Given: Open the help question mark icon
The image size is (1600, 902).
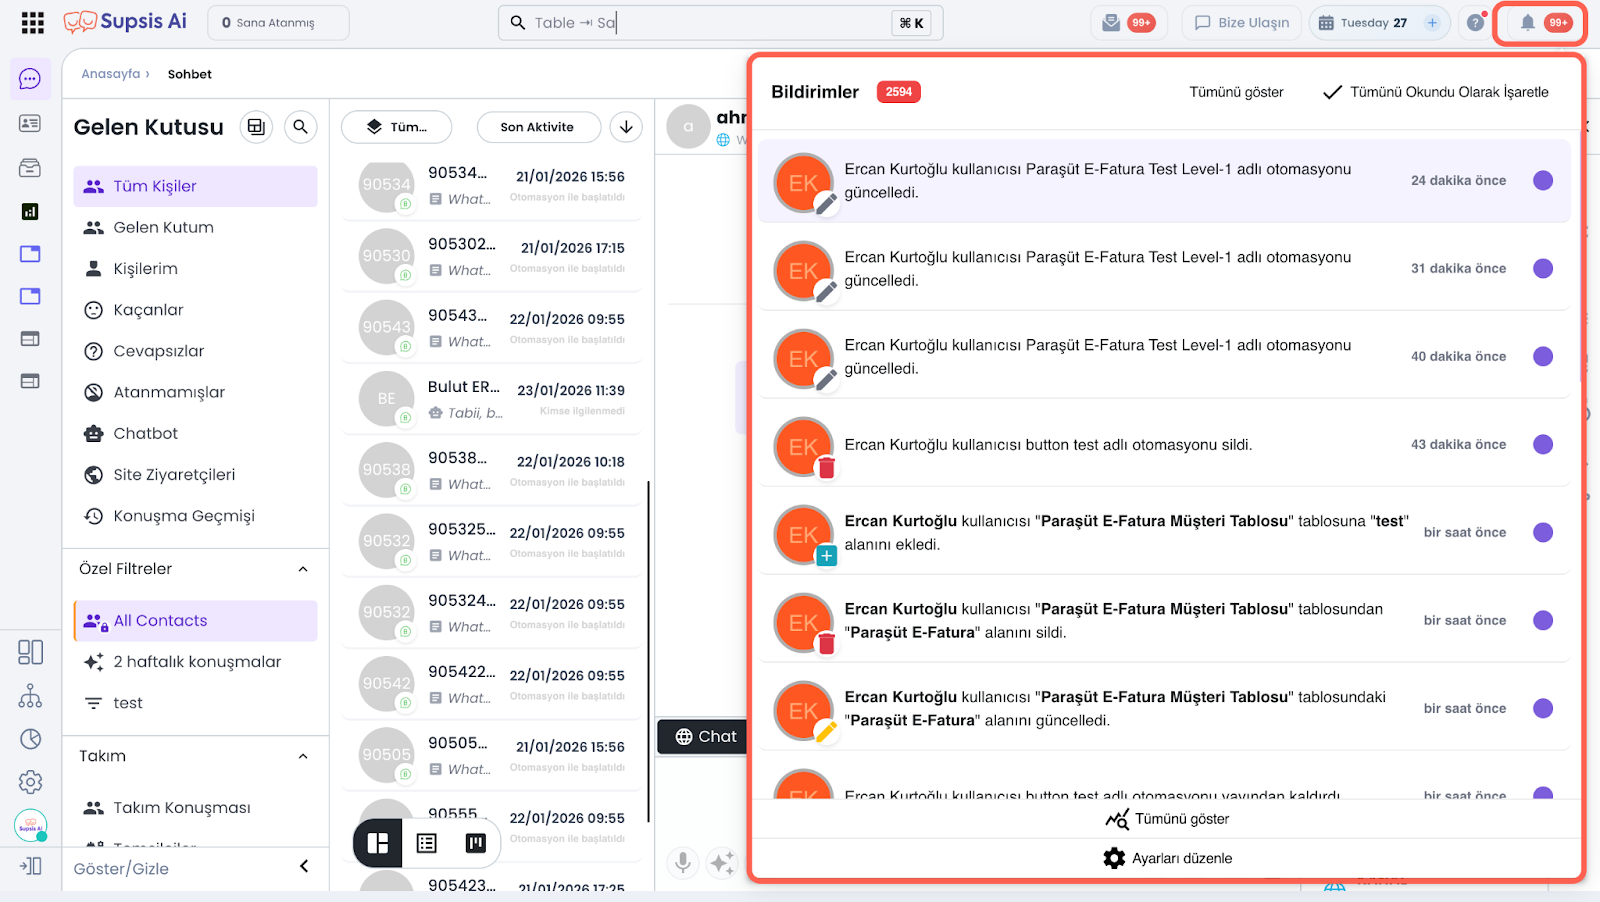Looking at the screenshot, I should click(x=1475, y=23).
